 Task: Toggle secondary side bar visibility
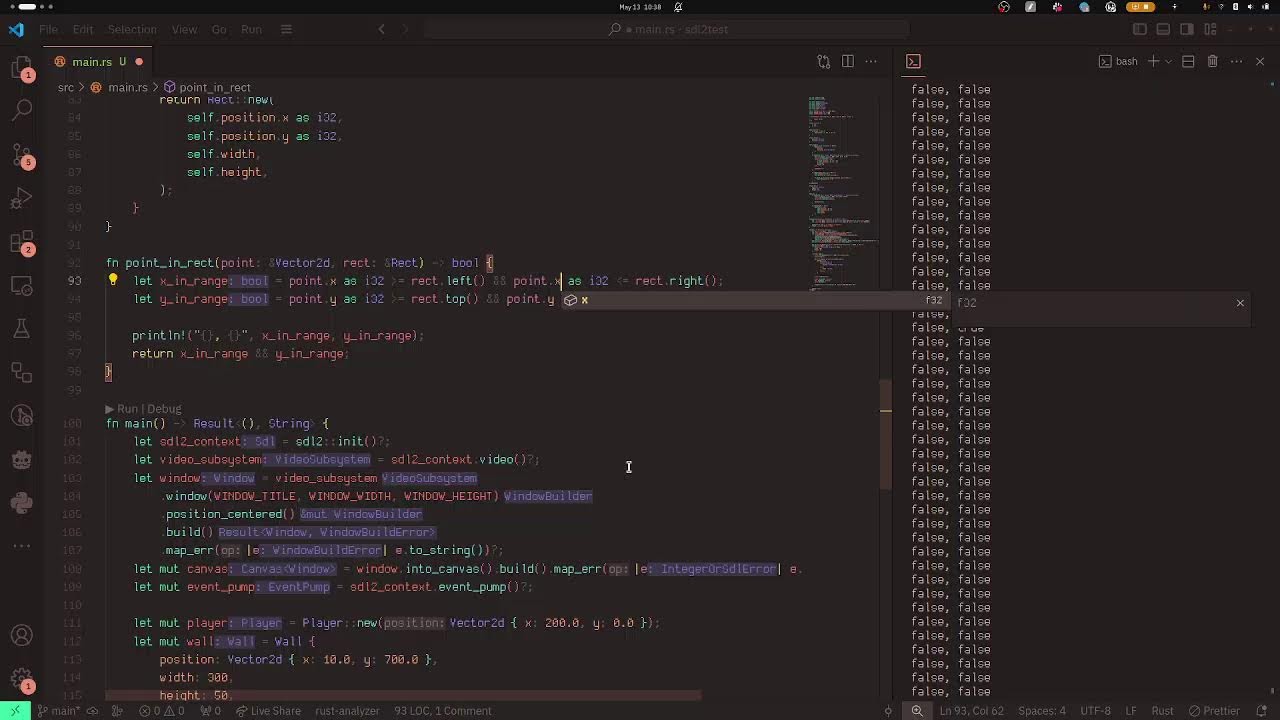[1187, 29]
